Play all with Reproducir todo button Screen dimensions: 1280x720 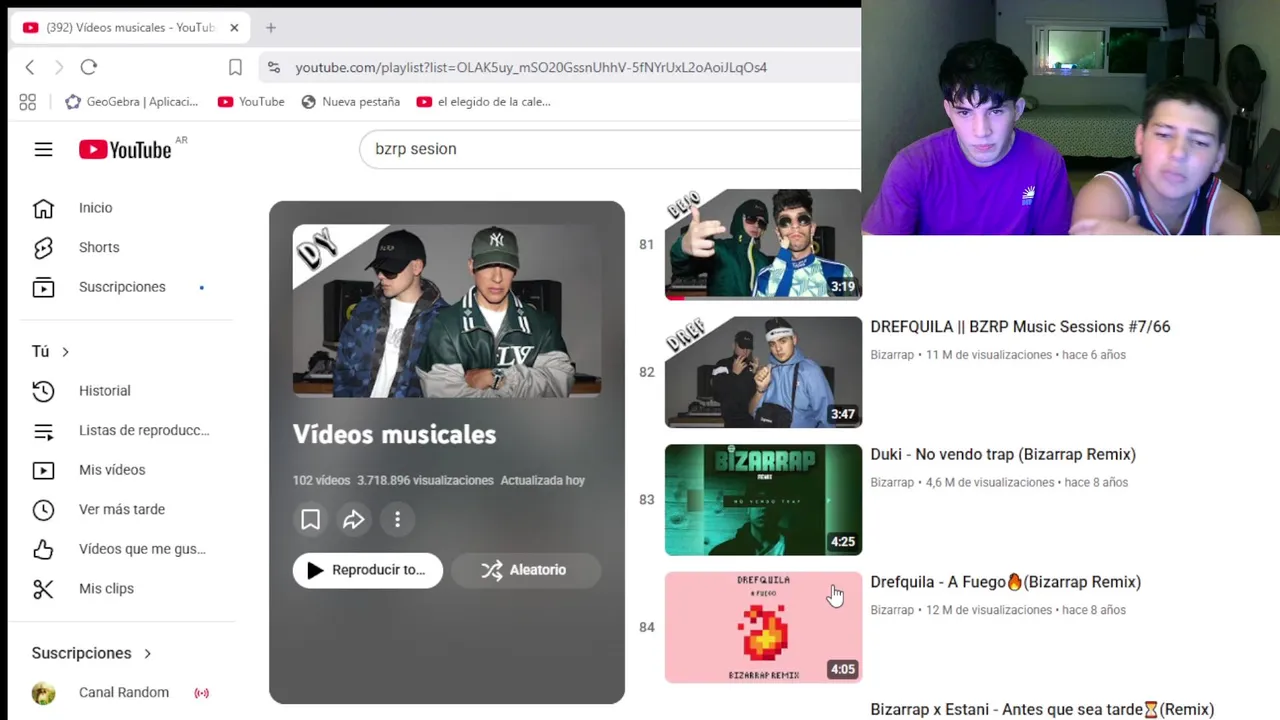tap(368, 570)
